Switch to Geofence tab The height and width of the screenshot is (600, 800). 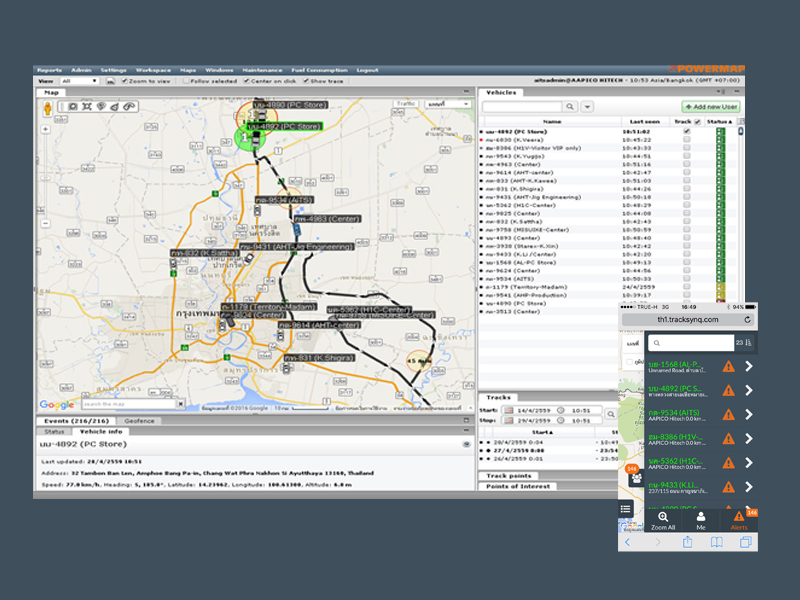(x=139, y=421)
